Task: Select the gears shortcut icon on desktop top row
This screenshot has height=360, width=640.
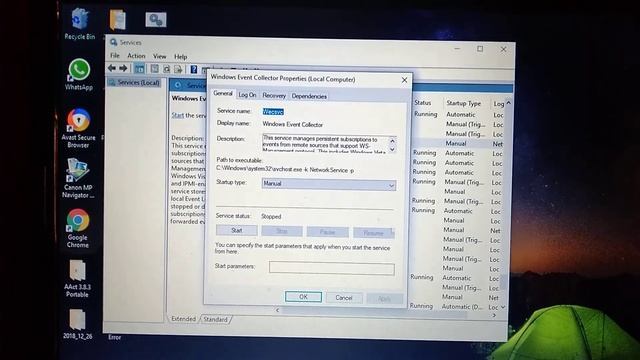Action: pos(156,20)
